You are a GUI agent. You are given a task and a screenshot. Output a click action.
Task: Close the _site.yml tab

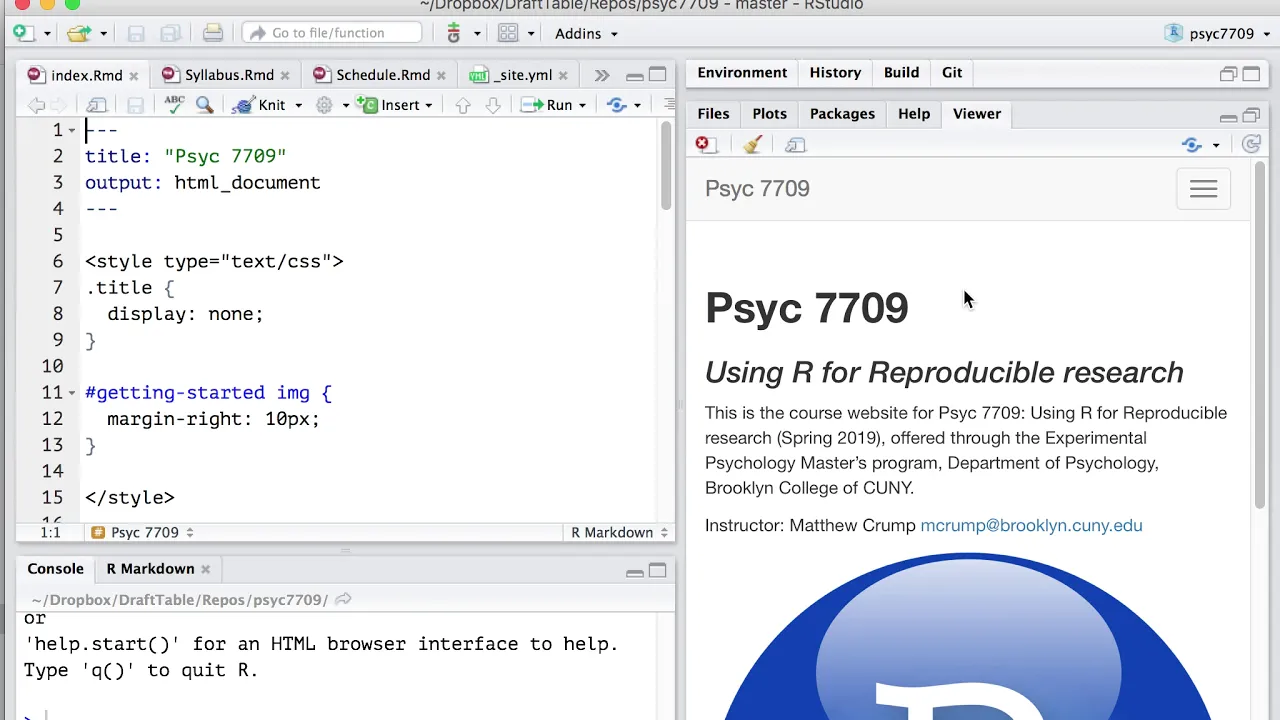pyautogui.click(x=563, y=75)
